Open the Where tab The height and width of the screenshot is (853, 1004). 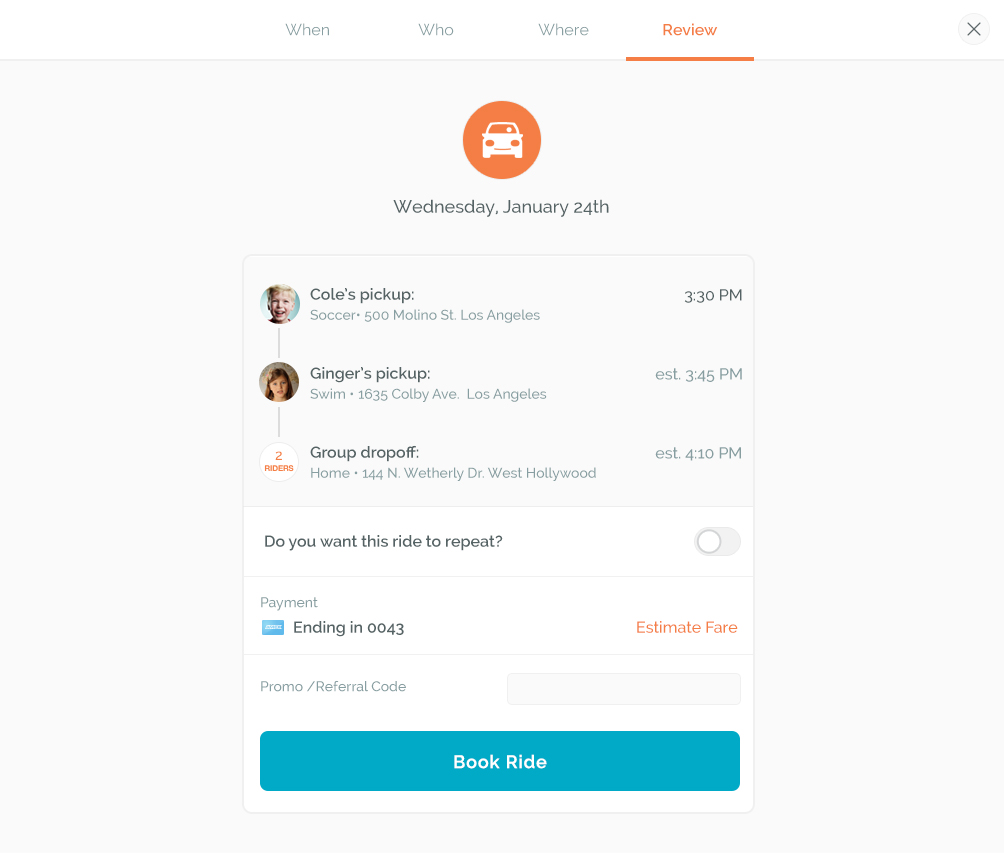point(563,30)
